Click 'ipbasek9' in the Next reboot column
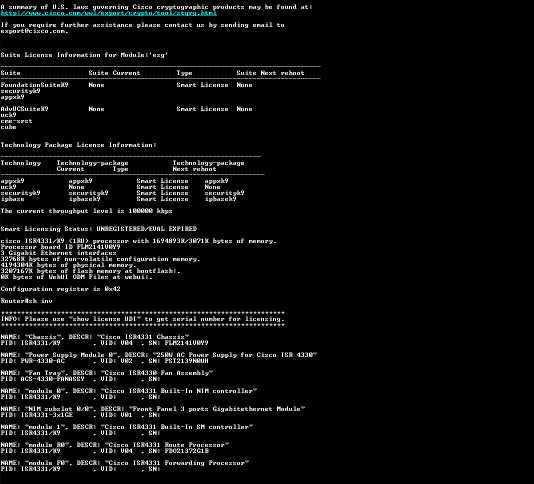The image size is (534, 484). pyautogui.click(x=221, y=199)
